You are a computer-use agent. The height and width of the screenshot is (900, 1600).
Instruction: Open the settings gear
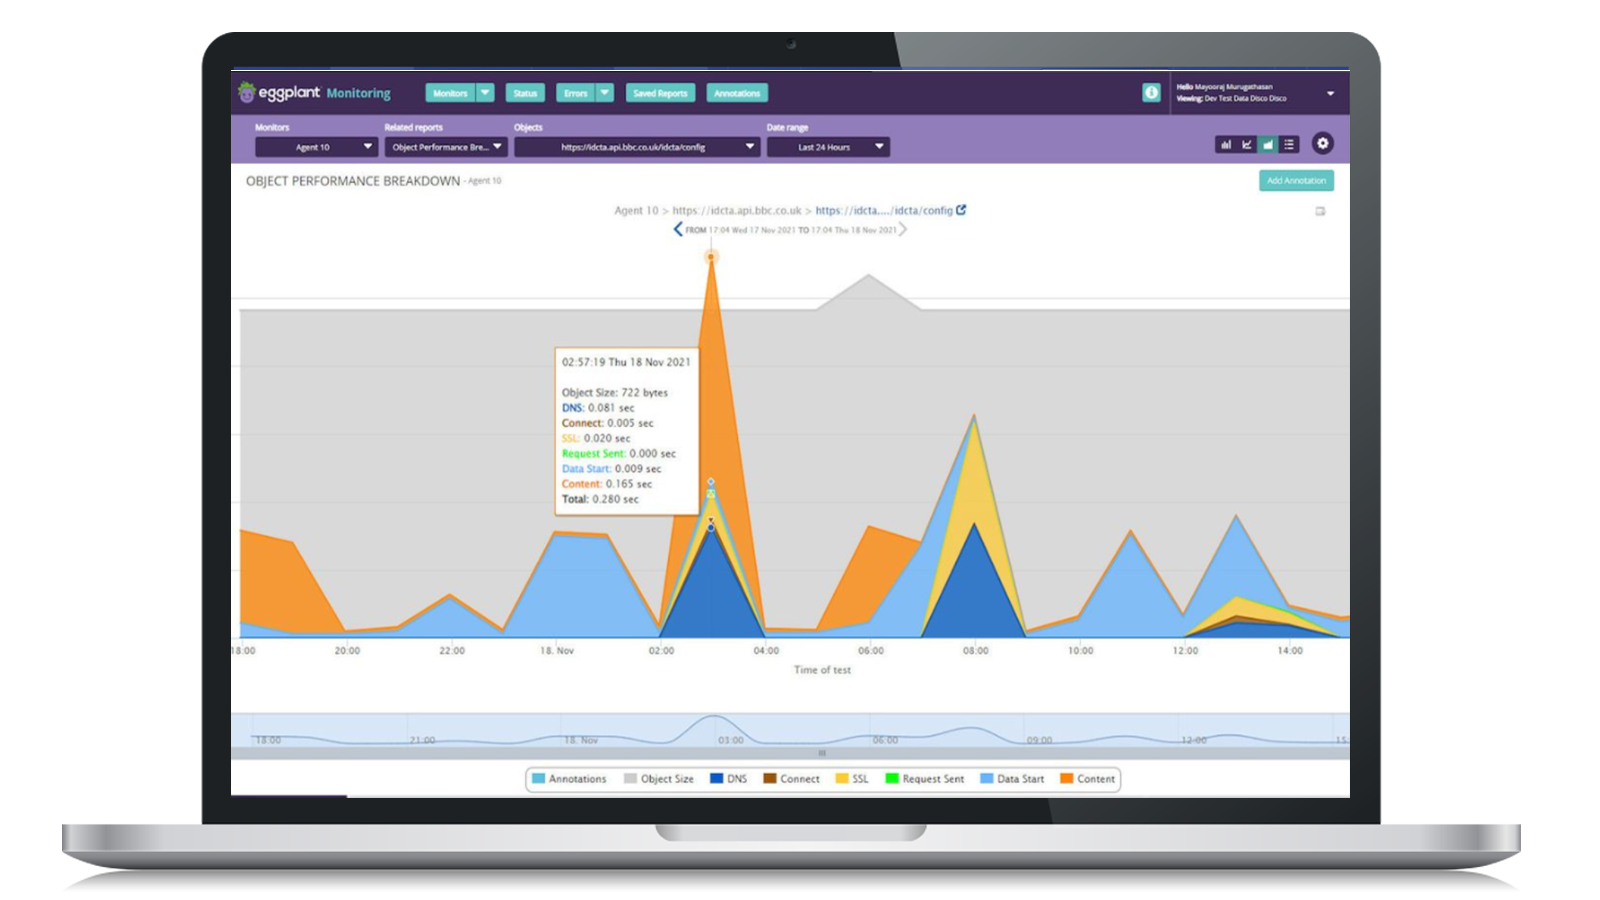pos(1322,144)
